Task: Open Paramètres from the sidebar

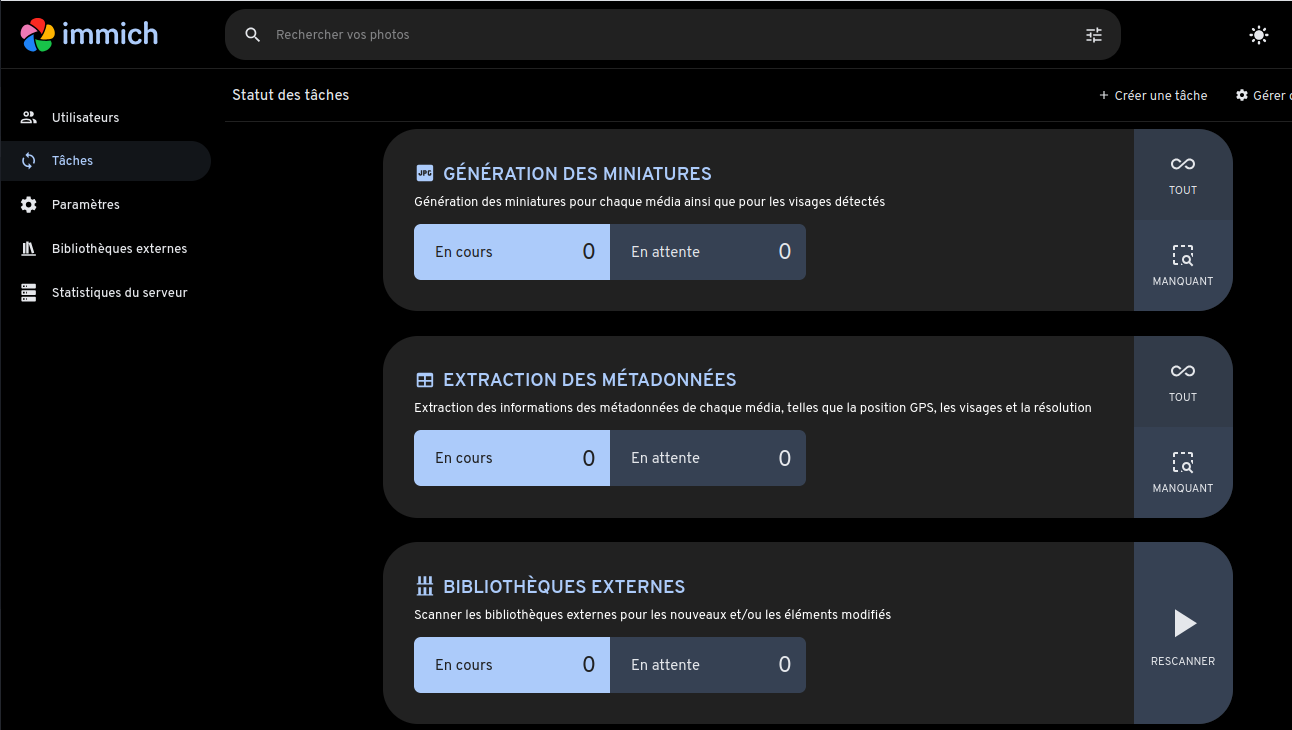Action: [85, 205]
